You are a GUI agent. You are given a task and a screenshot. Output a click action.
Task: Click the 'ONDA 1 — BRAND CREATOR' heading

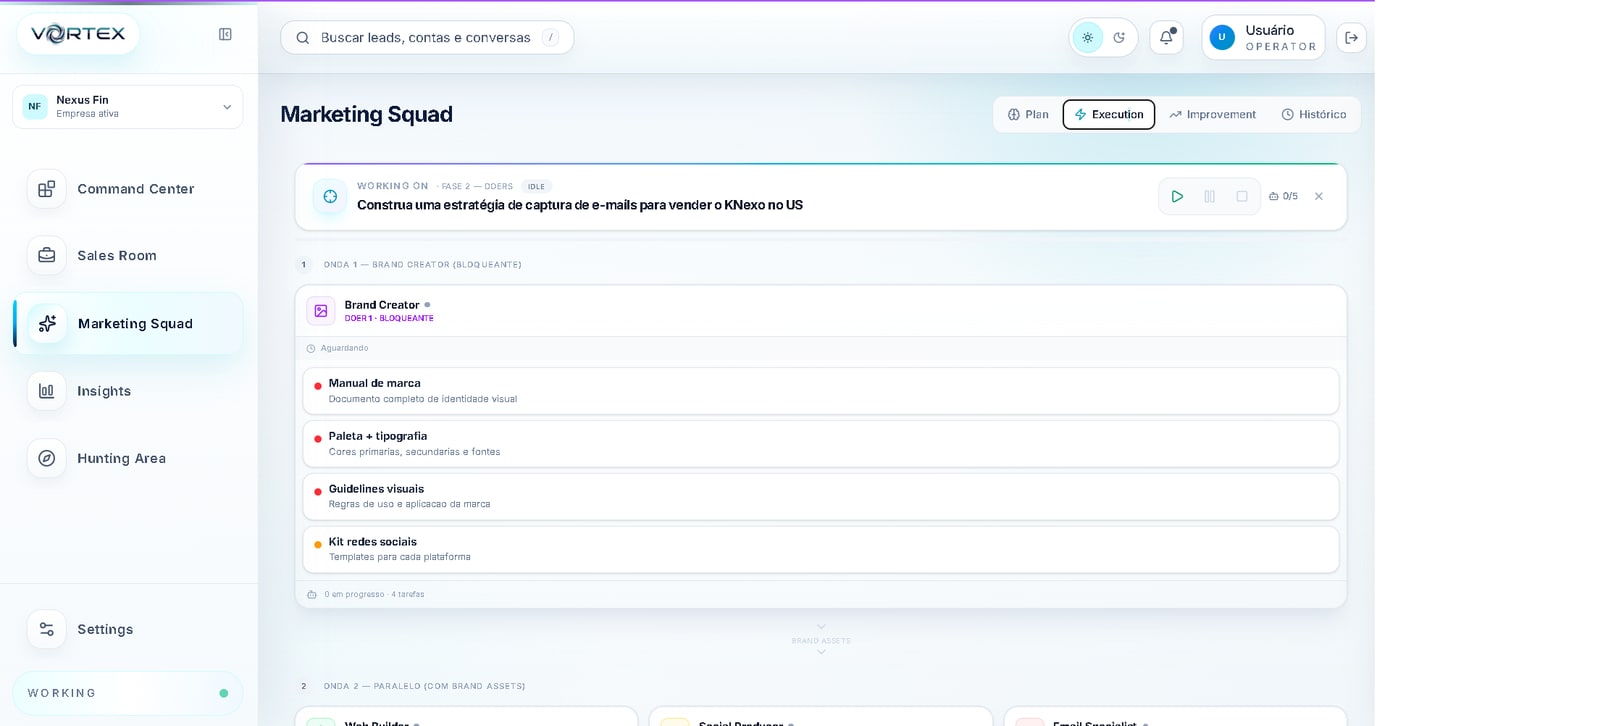click(422, 265)
